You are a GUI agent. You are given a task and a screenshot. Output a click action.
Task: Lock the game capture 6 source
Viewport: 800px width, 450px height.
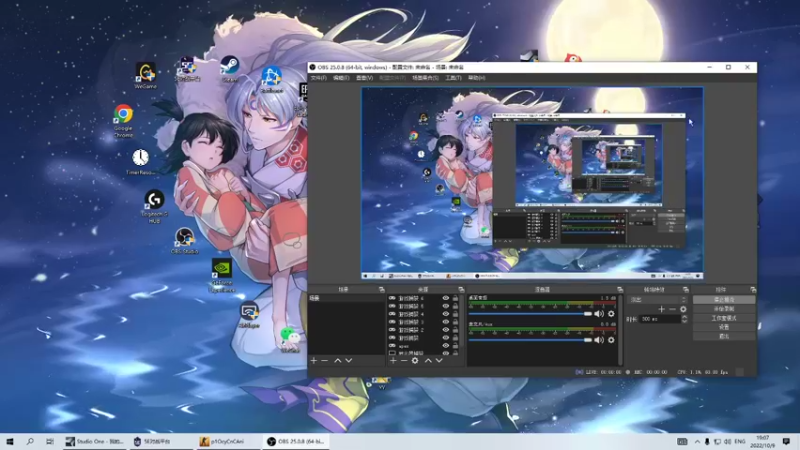coord(455,298)
